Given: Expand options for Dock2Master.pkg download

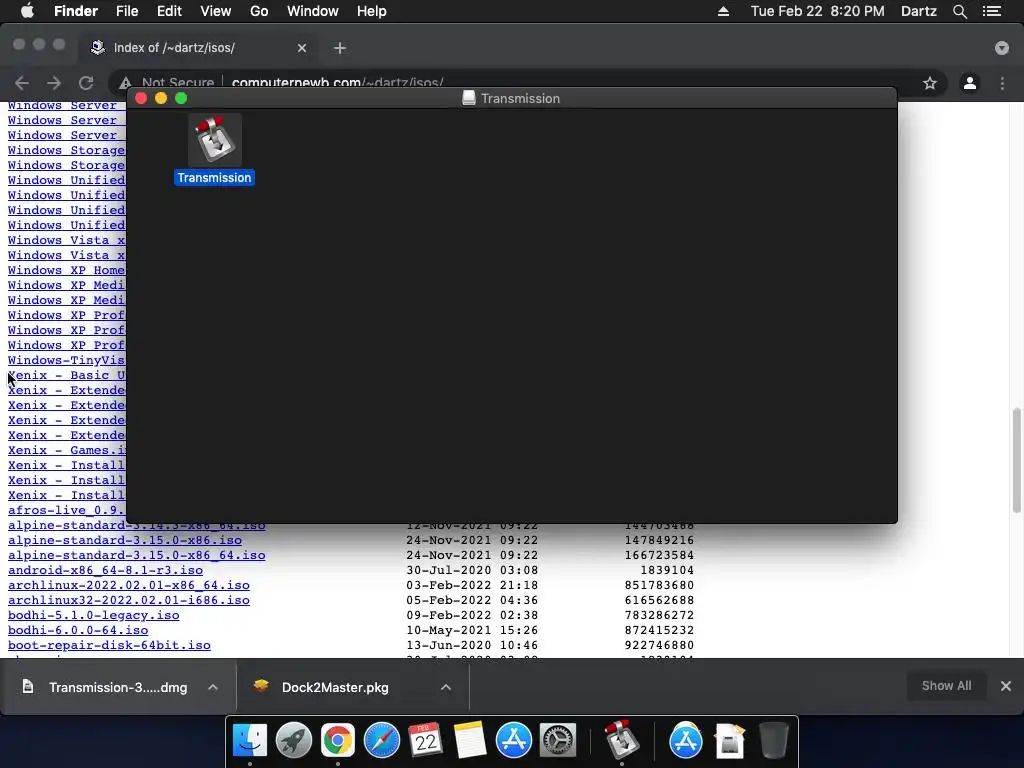Looking at the screenshot, I should [x=446, y=687].
